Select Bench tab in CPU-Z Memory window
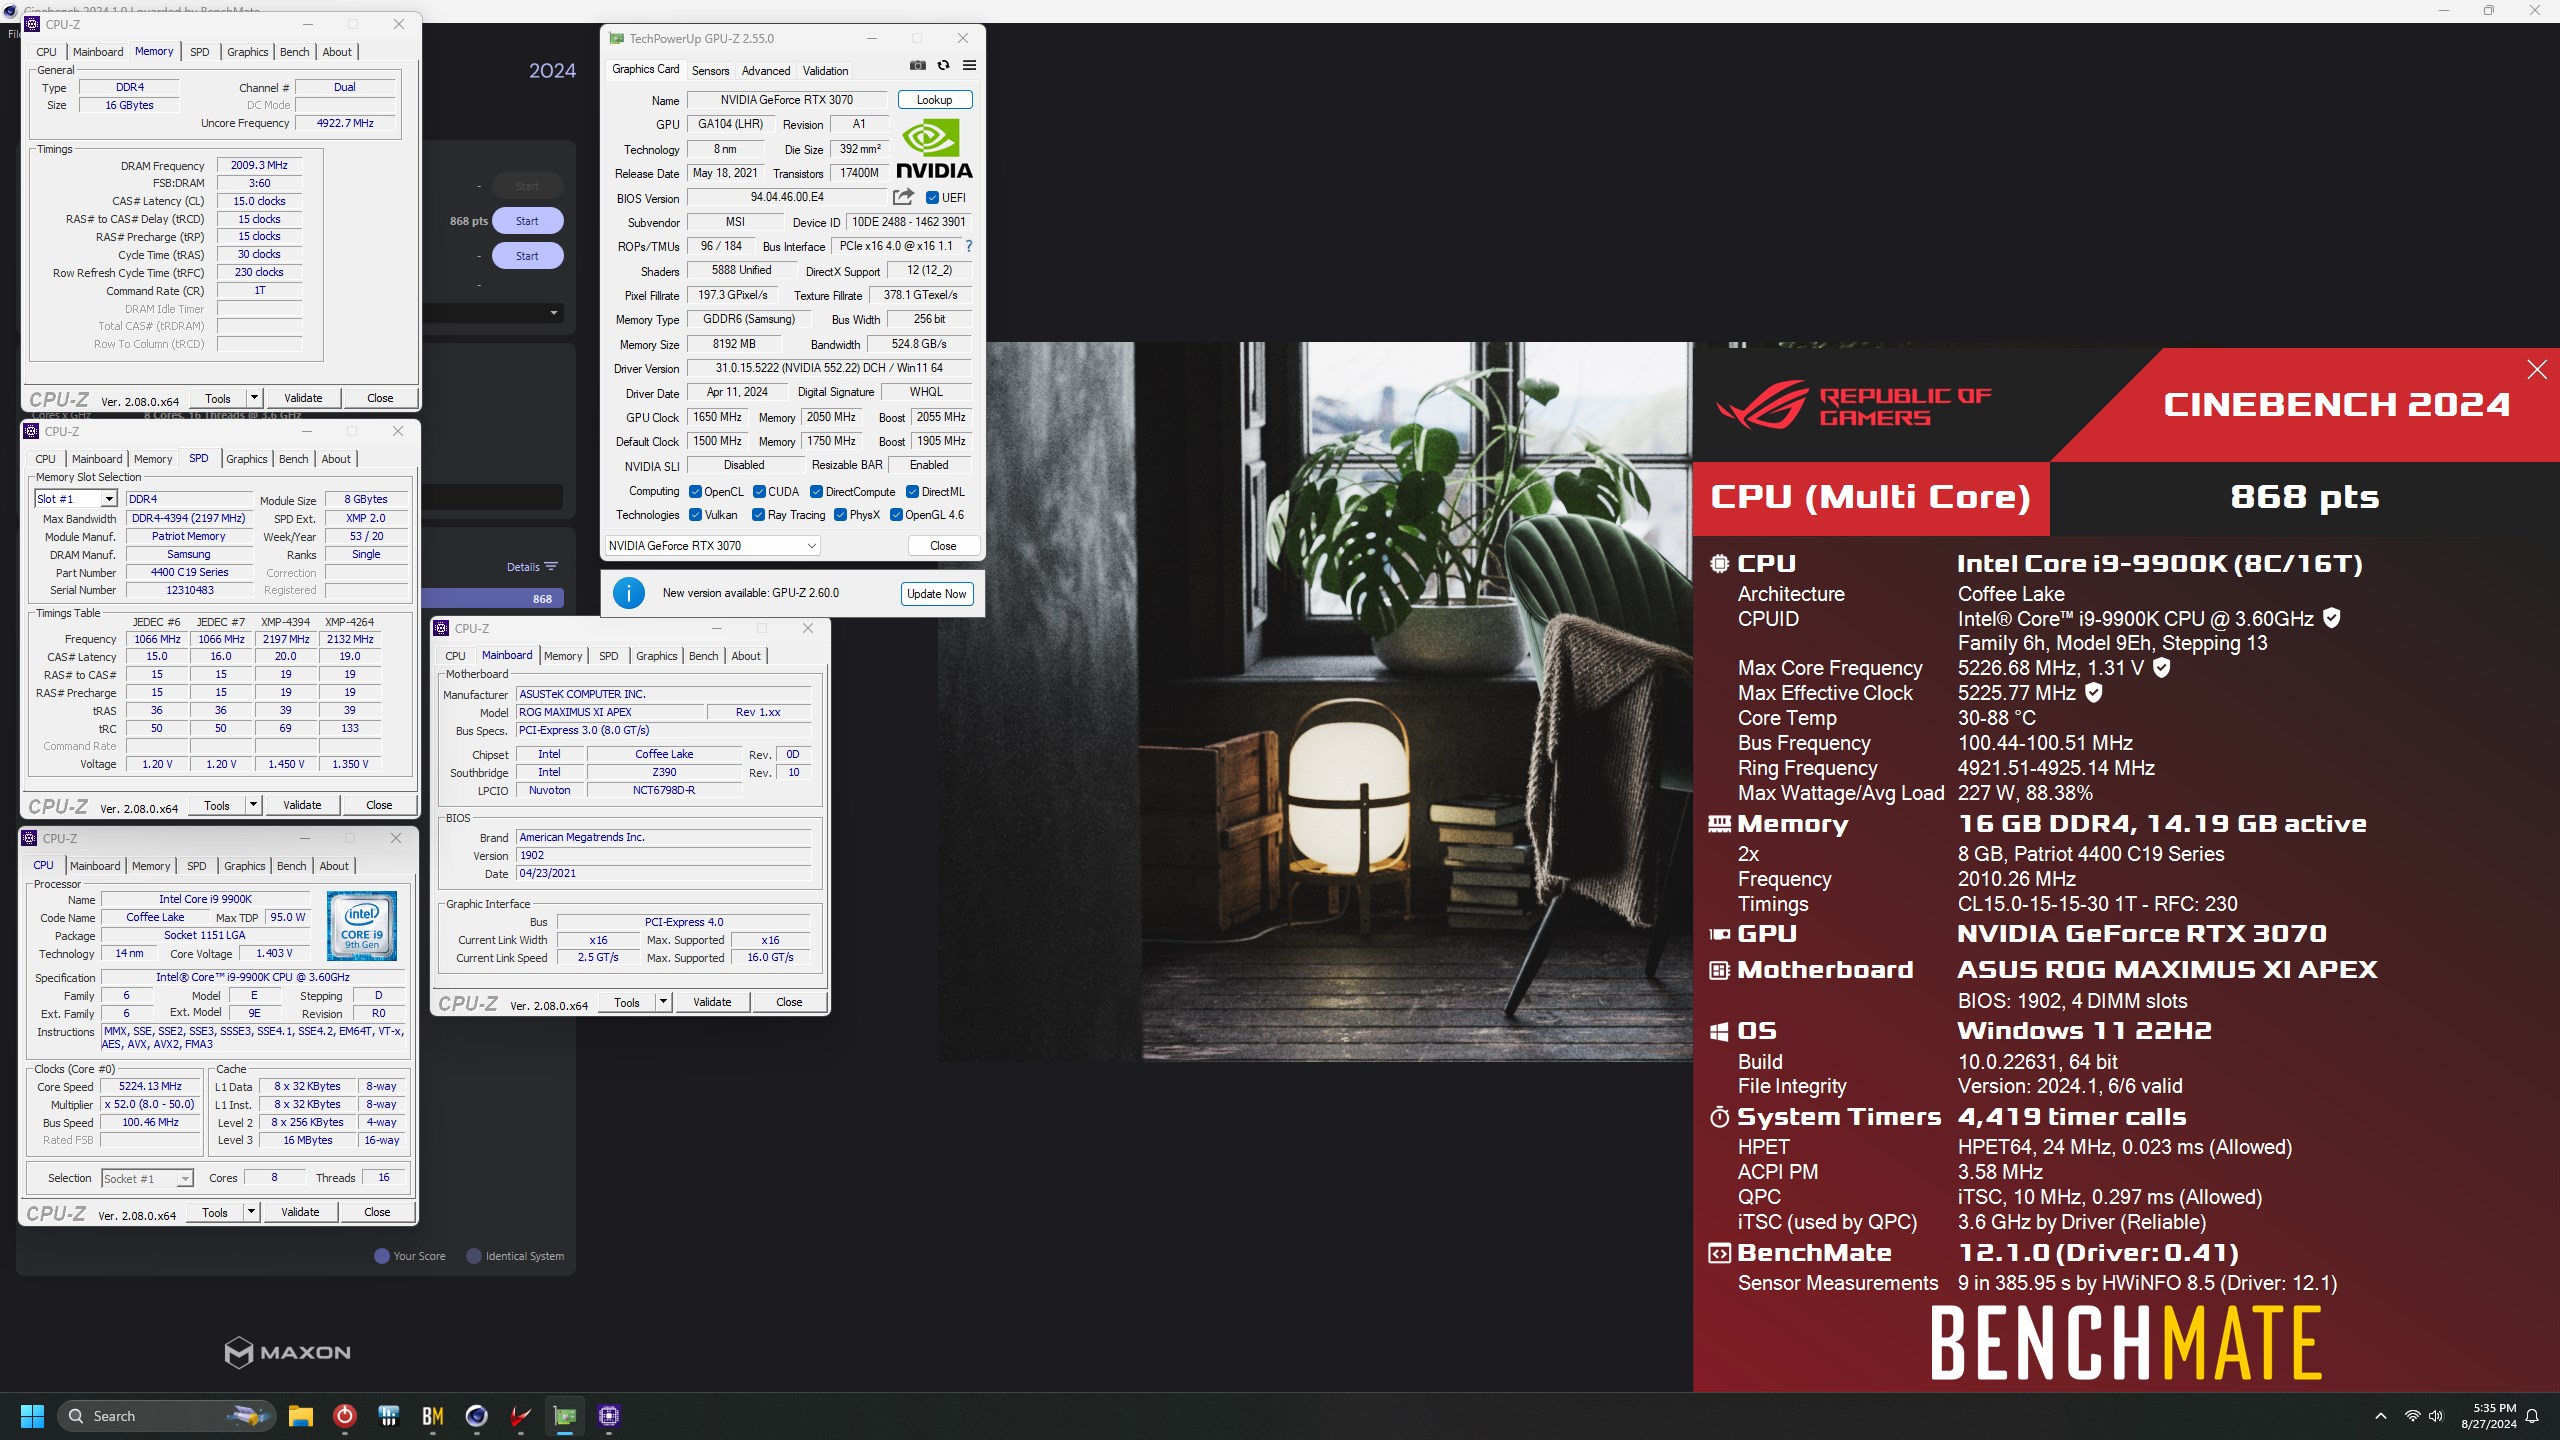 click(x=295, y=52)
